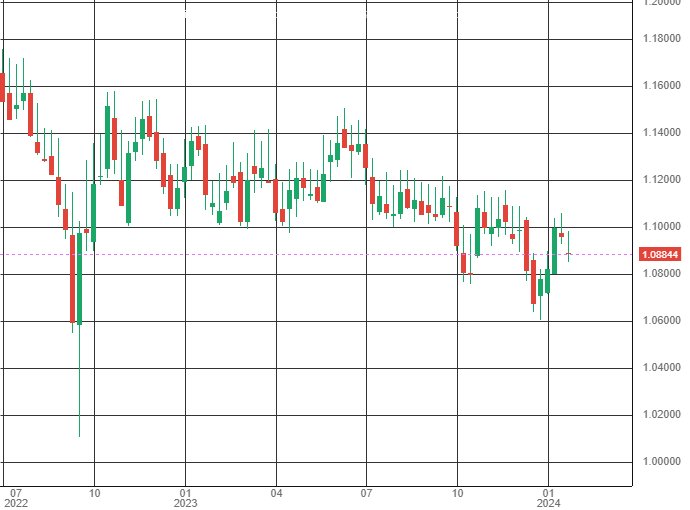Screen dimensions: 690x510
Task: Select the latest small candle on dashed line
Action: click(569, 254)
